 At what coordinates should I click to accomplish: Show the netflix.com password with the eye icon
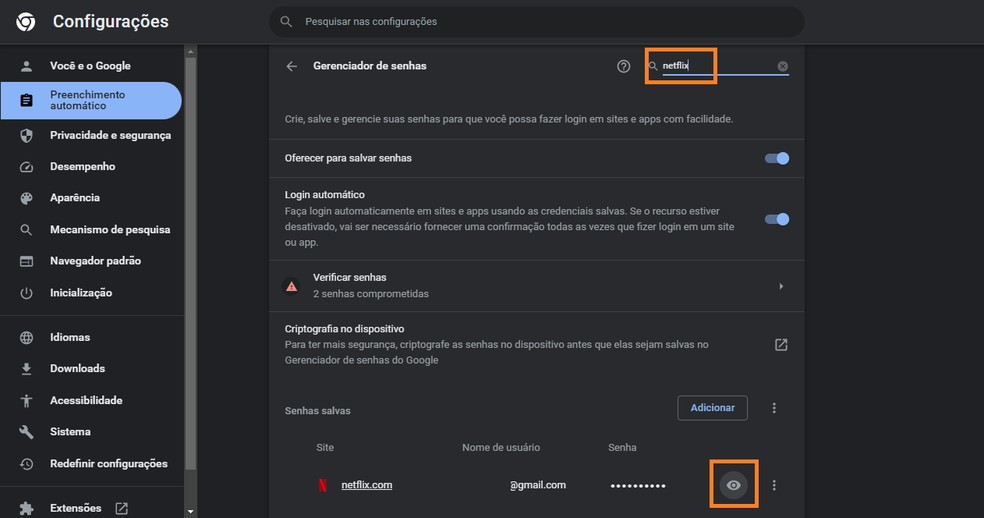tap(734, 485)
